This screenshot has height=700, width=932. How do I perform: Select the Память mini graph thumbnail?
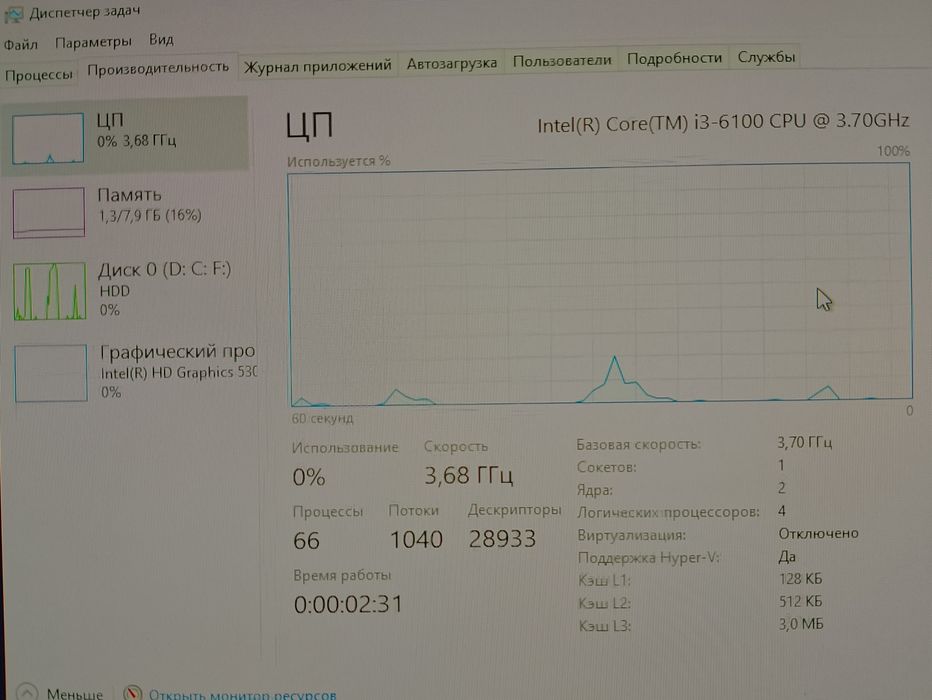[x=49, y=213]
